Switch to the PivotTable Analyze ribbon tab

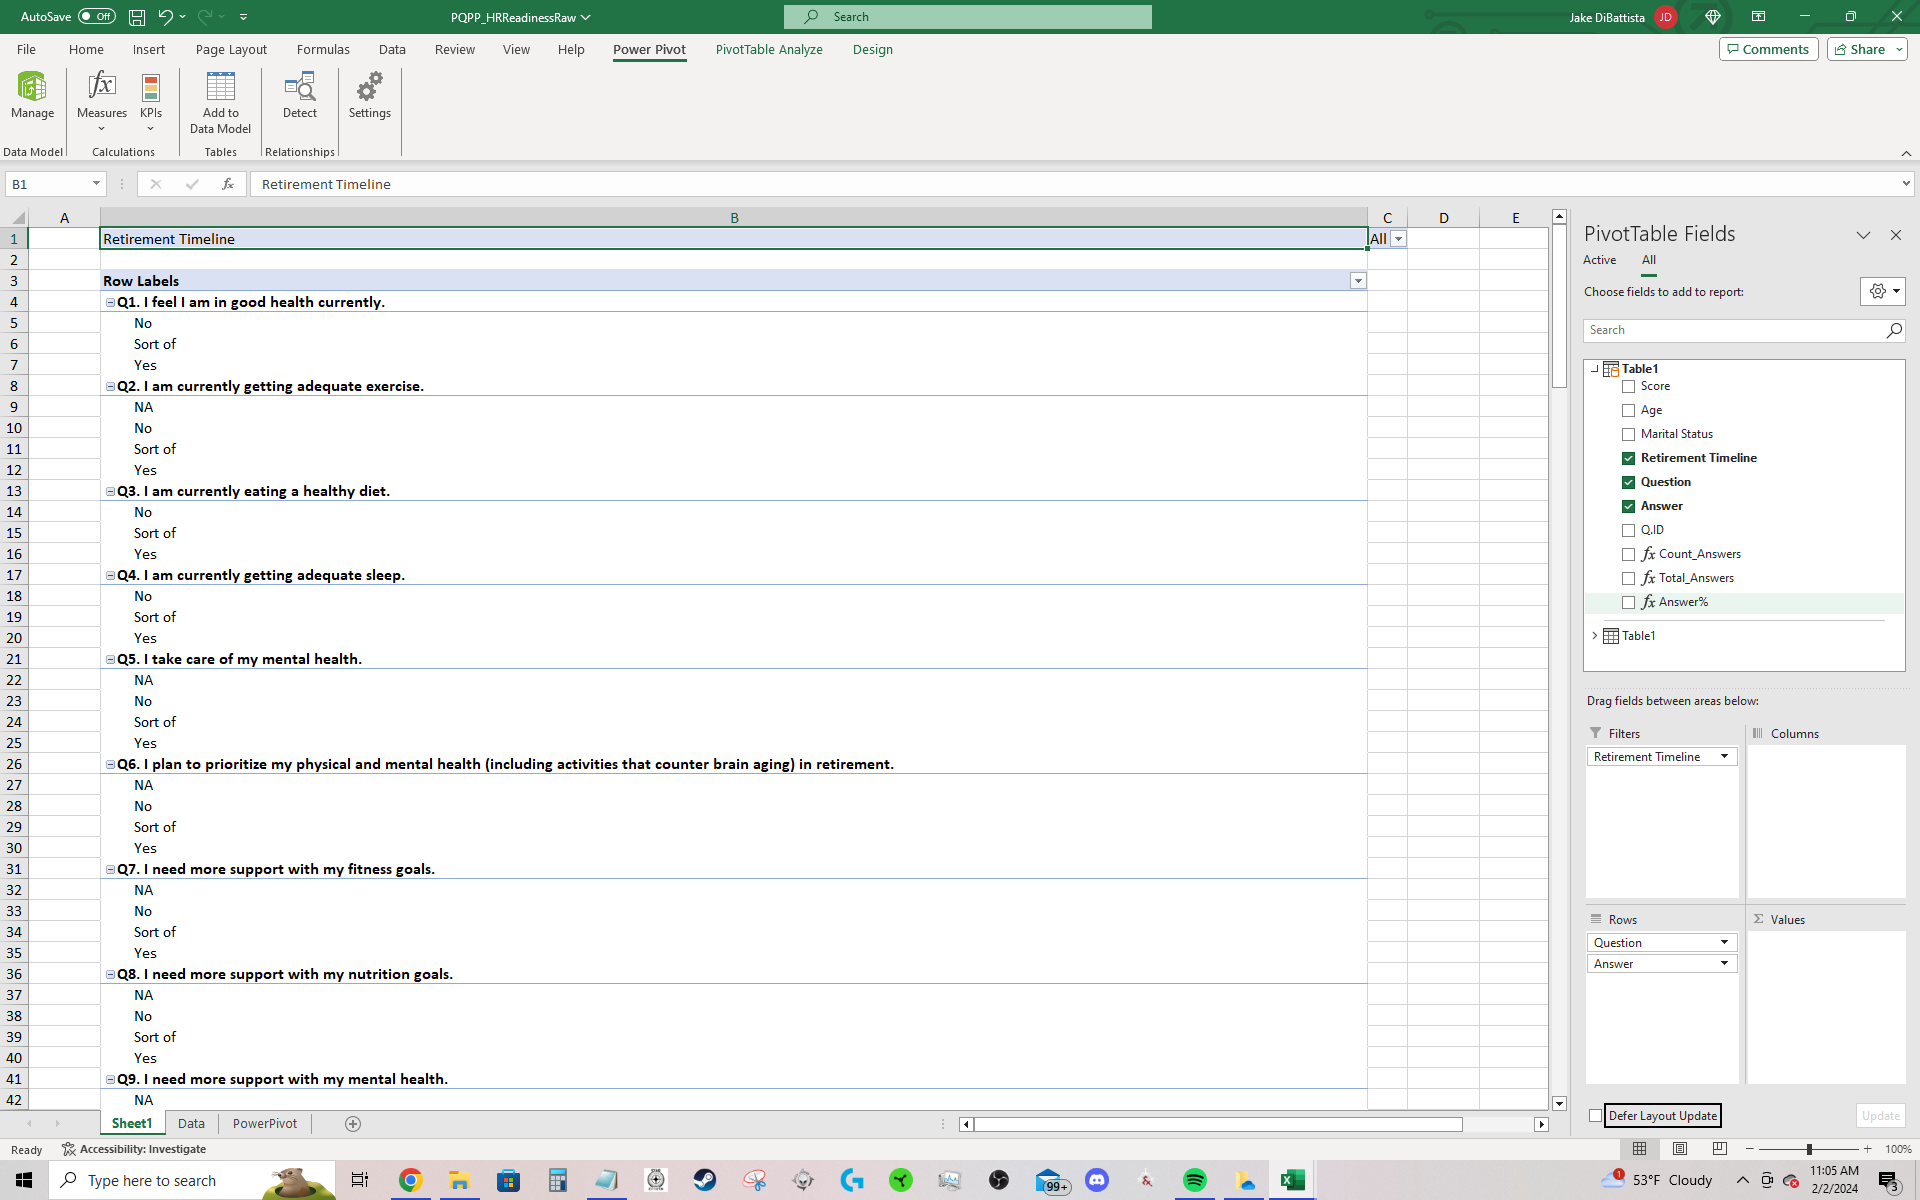click(768, 50)
